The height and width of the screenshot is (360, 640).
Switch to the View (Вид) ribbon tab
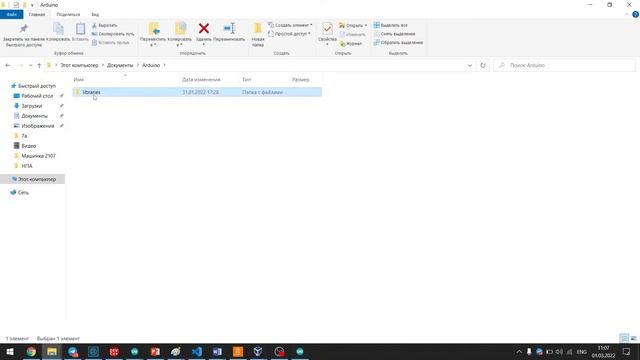point(95,15)
